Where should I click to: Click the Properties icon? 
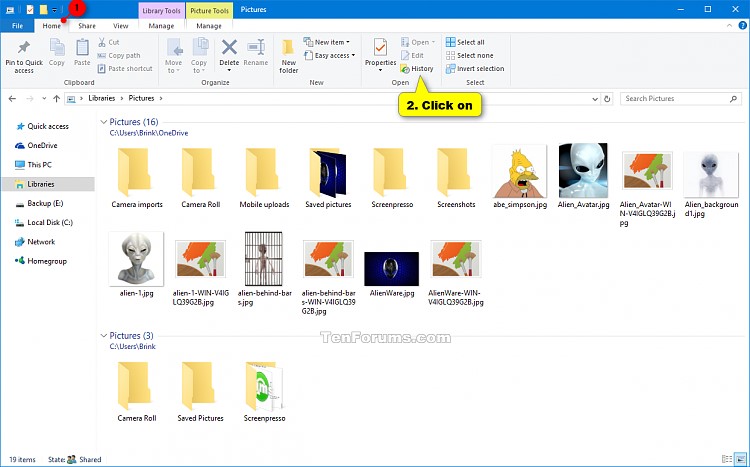tap(380, 47)
